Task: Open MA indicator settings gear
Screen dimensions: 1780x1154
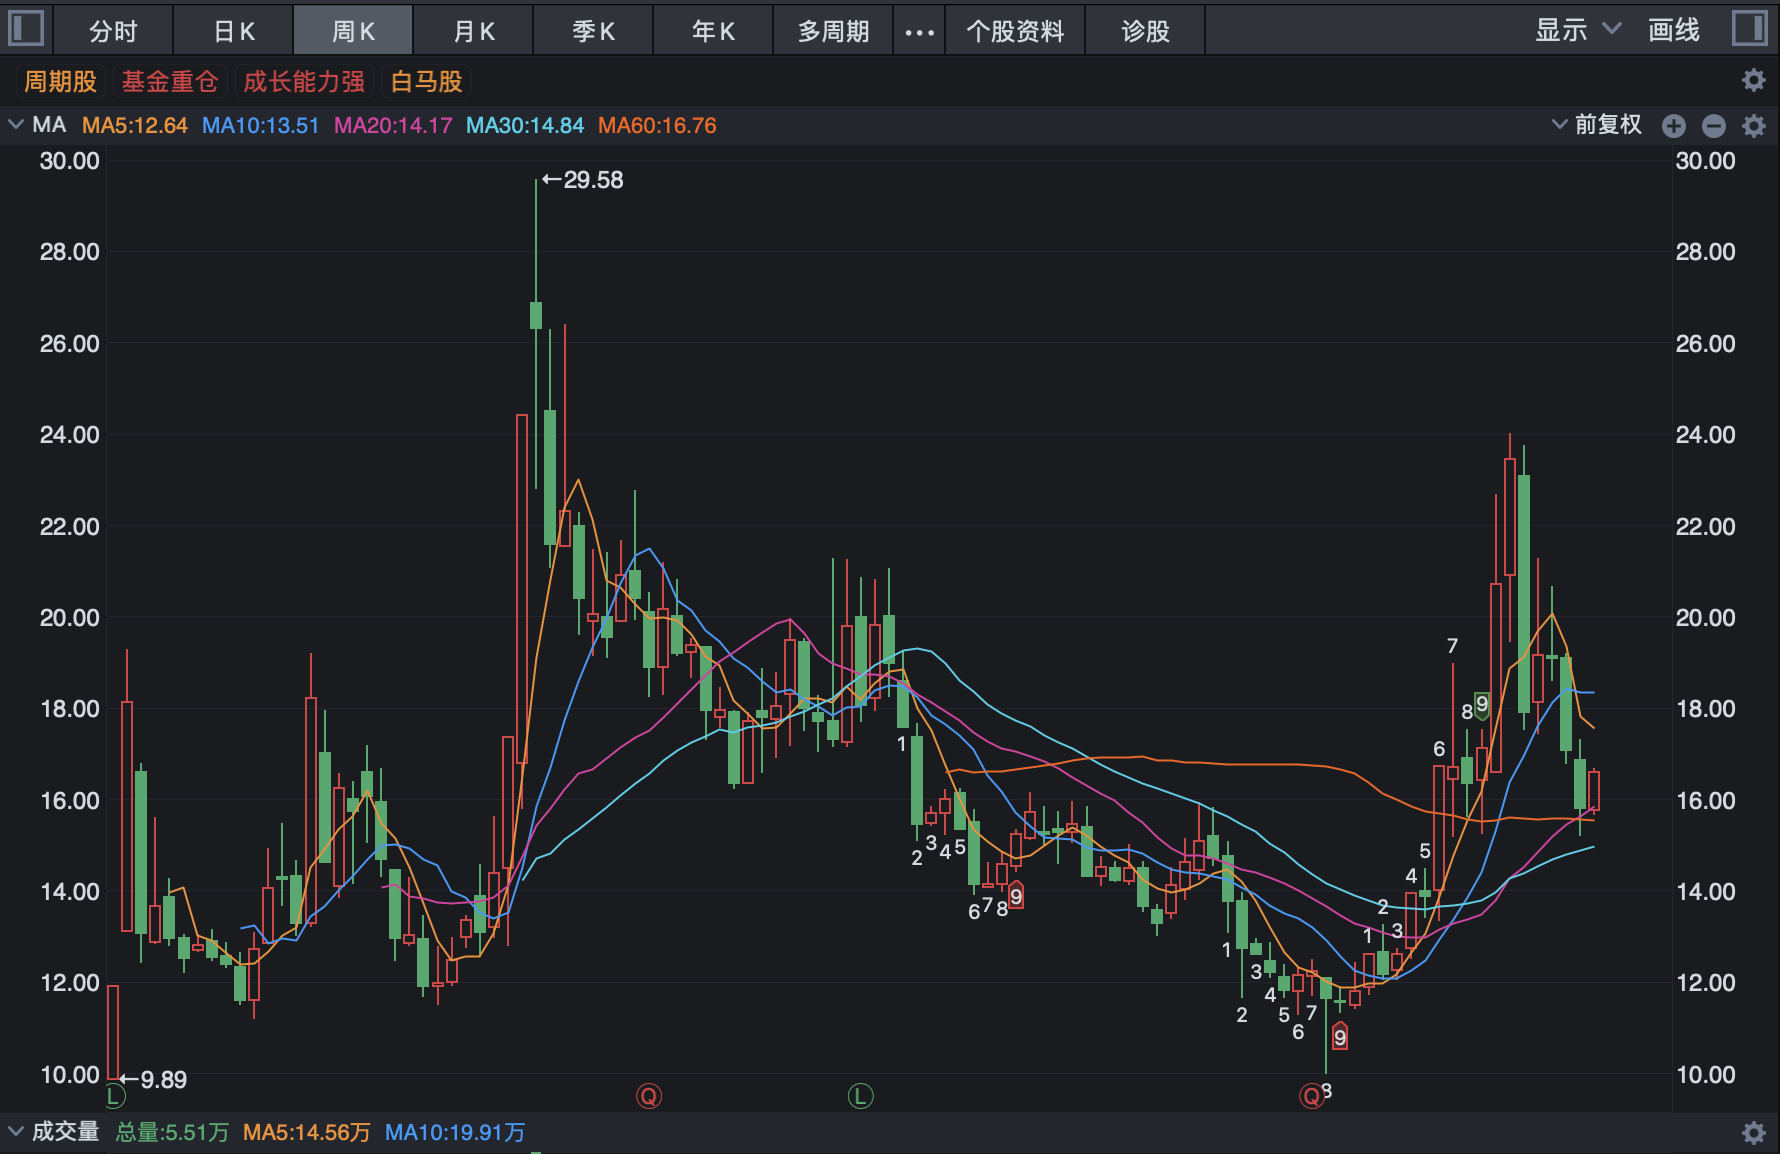Action: pyautogui.click(x=1753, y=126)
